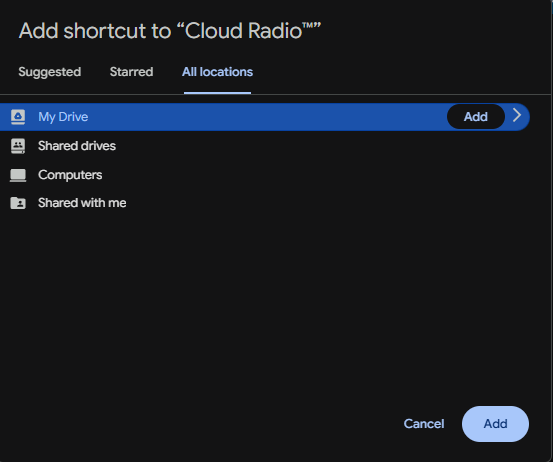Click the Shared drives icon

[18, 146]
